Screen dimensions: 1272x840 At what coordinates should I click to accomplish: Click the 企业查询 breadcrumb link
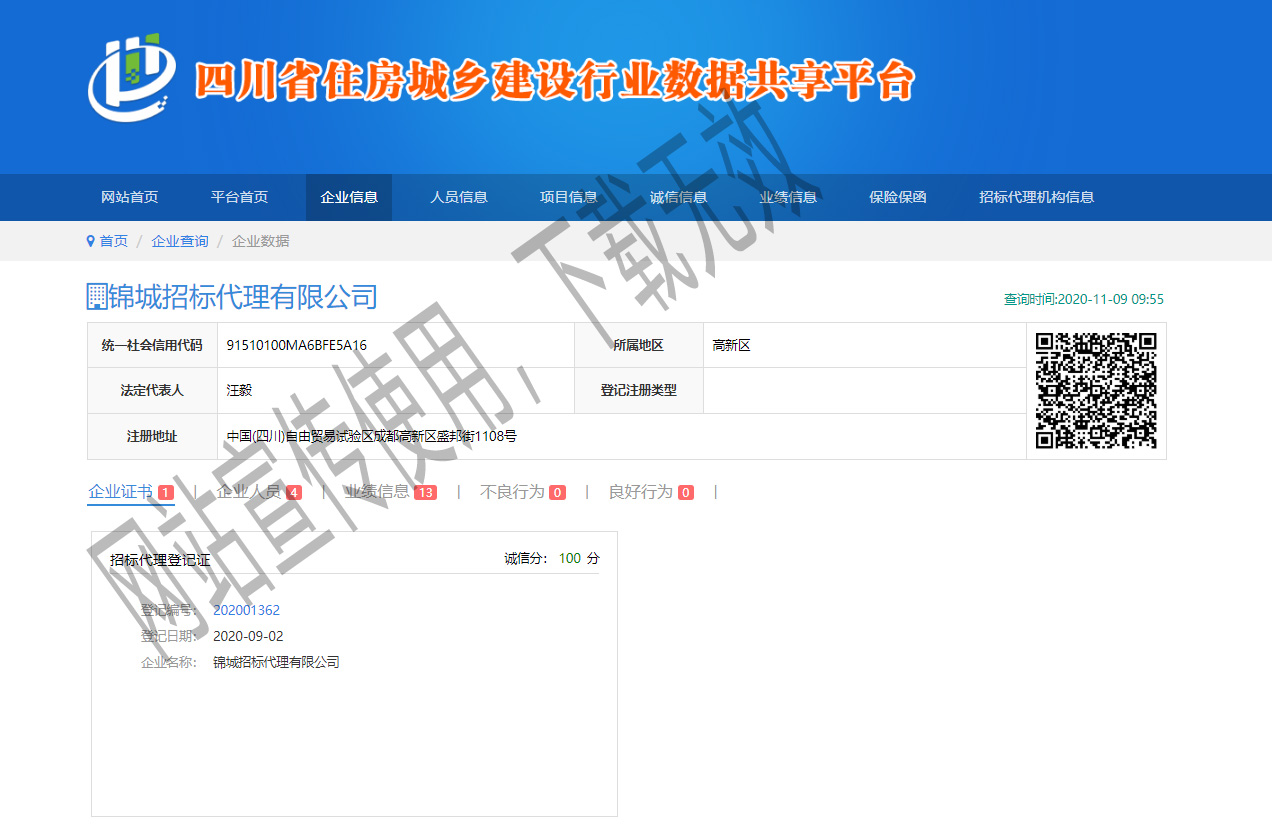pos(180,241)
